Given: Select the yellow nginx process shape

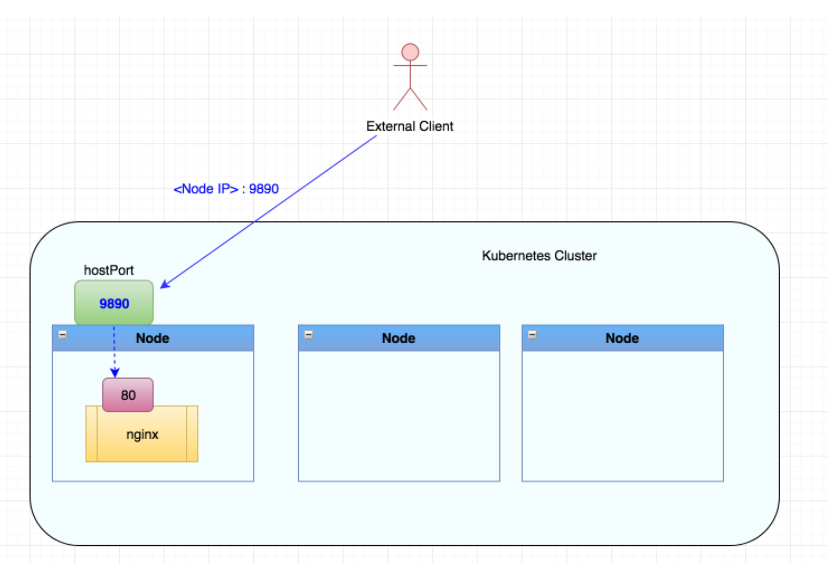Looking at the screenshot, I should [x=142, y=434].
